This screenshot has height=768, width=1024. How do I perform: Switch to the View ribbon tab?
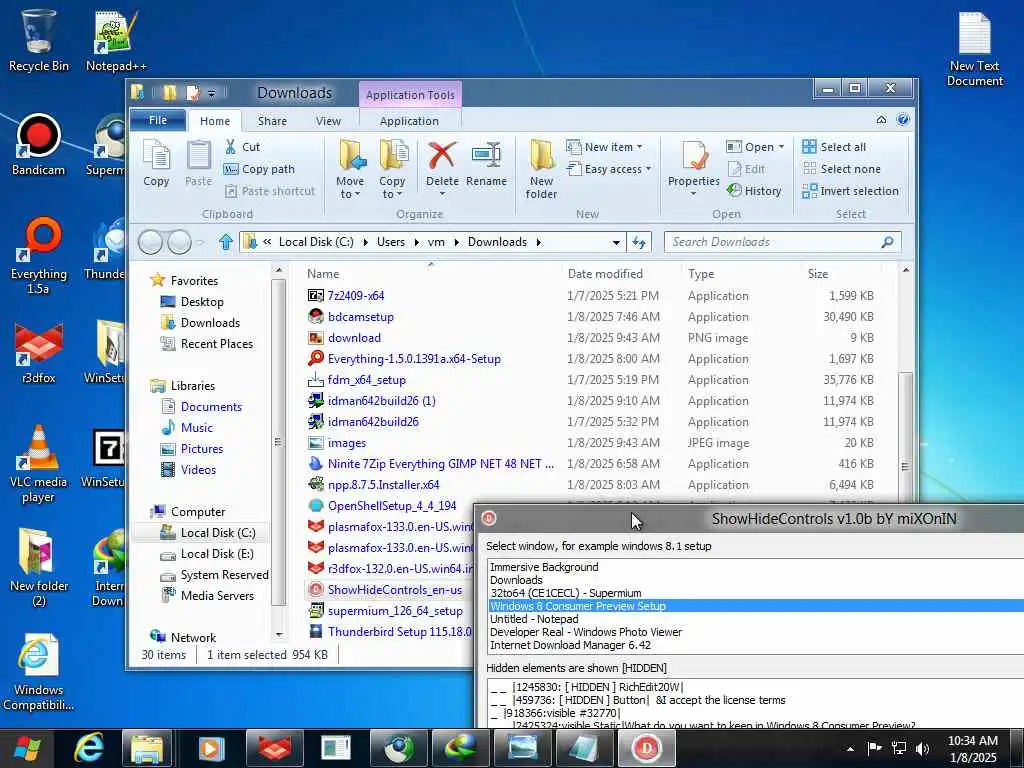click(x=328, y=121)
